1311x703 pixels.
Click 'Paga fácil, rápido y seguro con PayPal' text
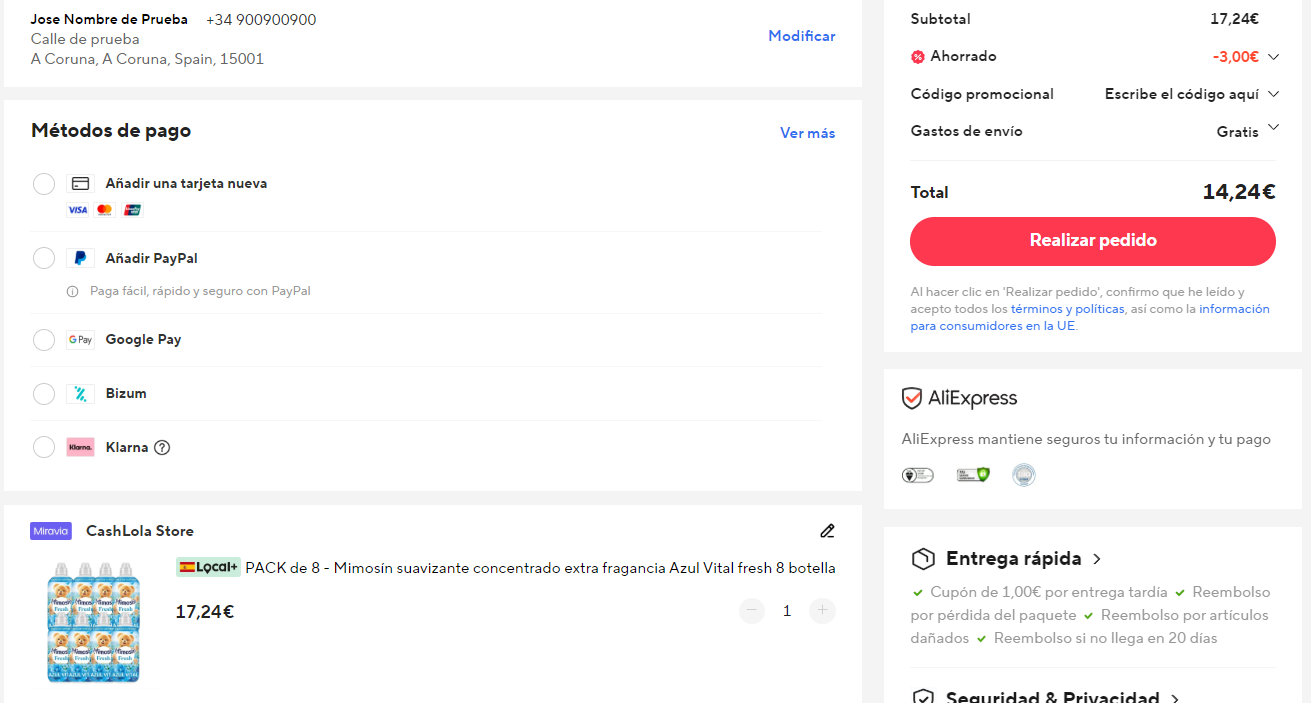click(x=200, y=292)
